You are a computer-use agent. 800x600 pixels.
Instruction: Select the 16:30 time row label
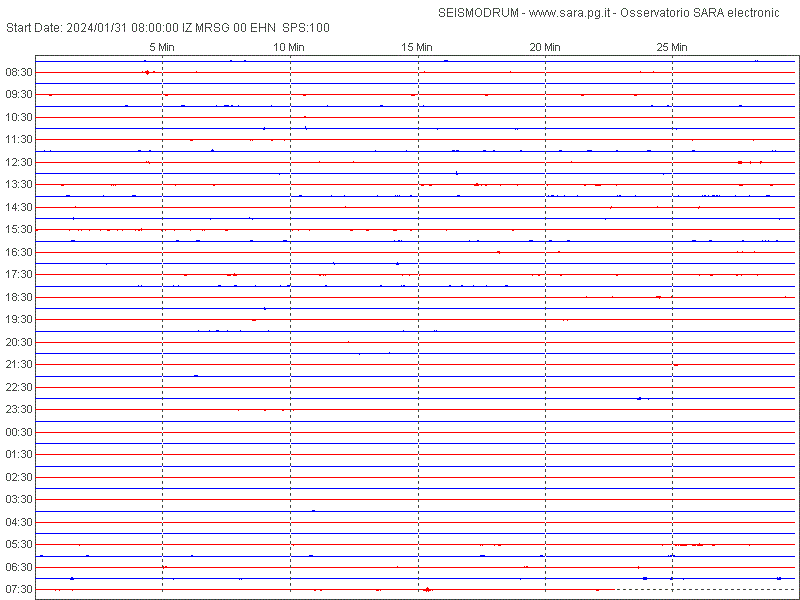click(x=19, y=252)
